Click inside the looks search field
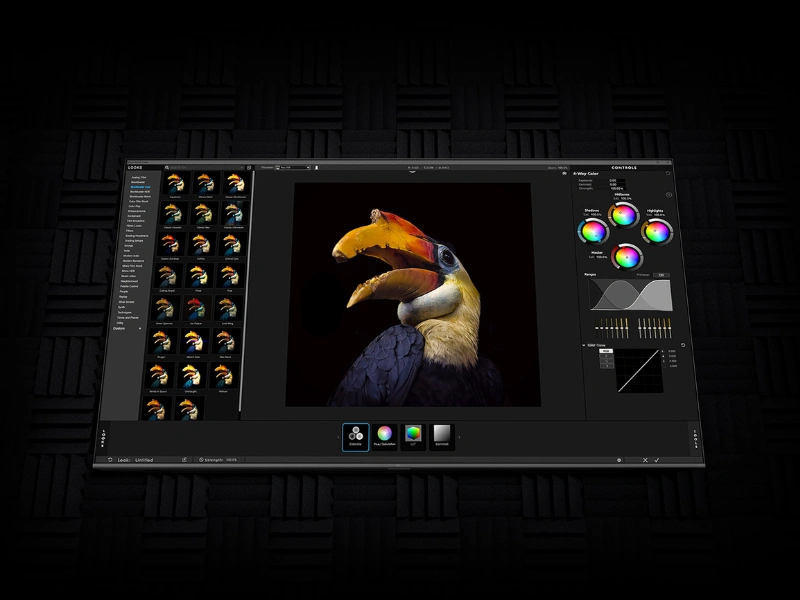 point(206,167)
